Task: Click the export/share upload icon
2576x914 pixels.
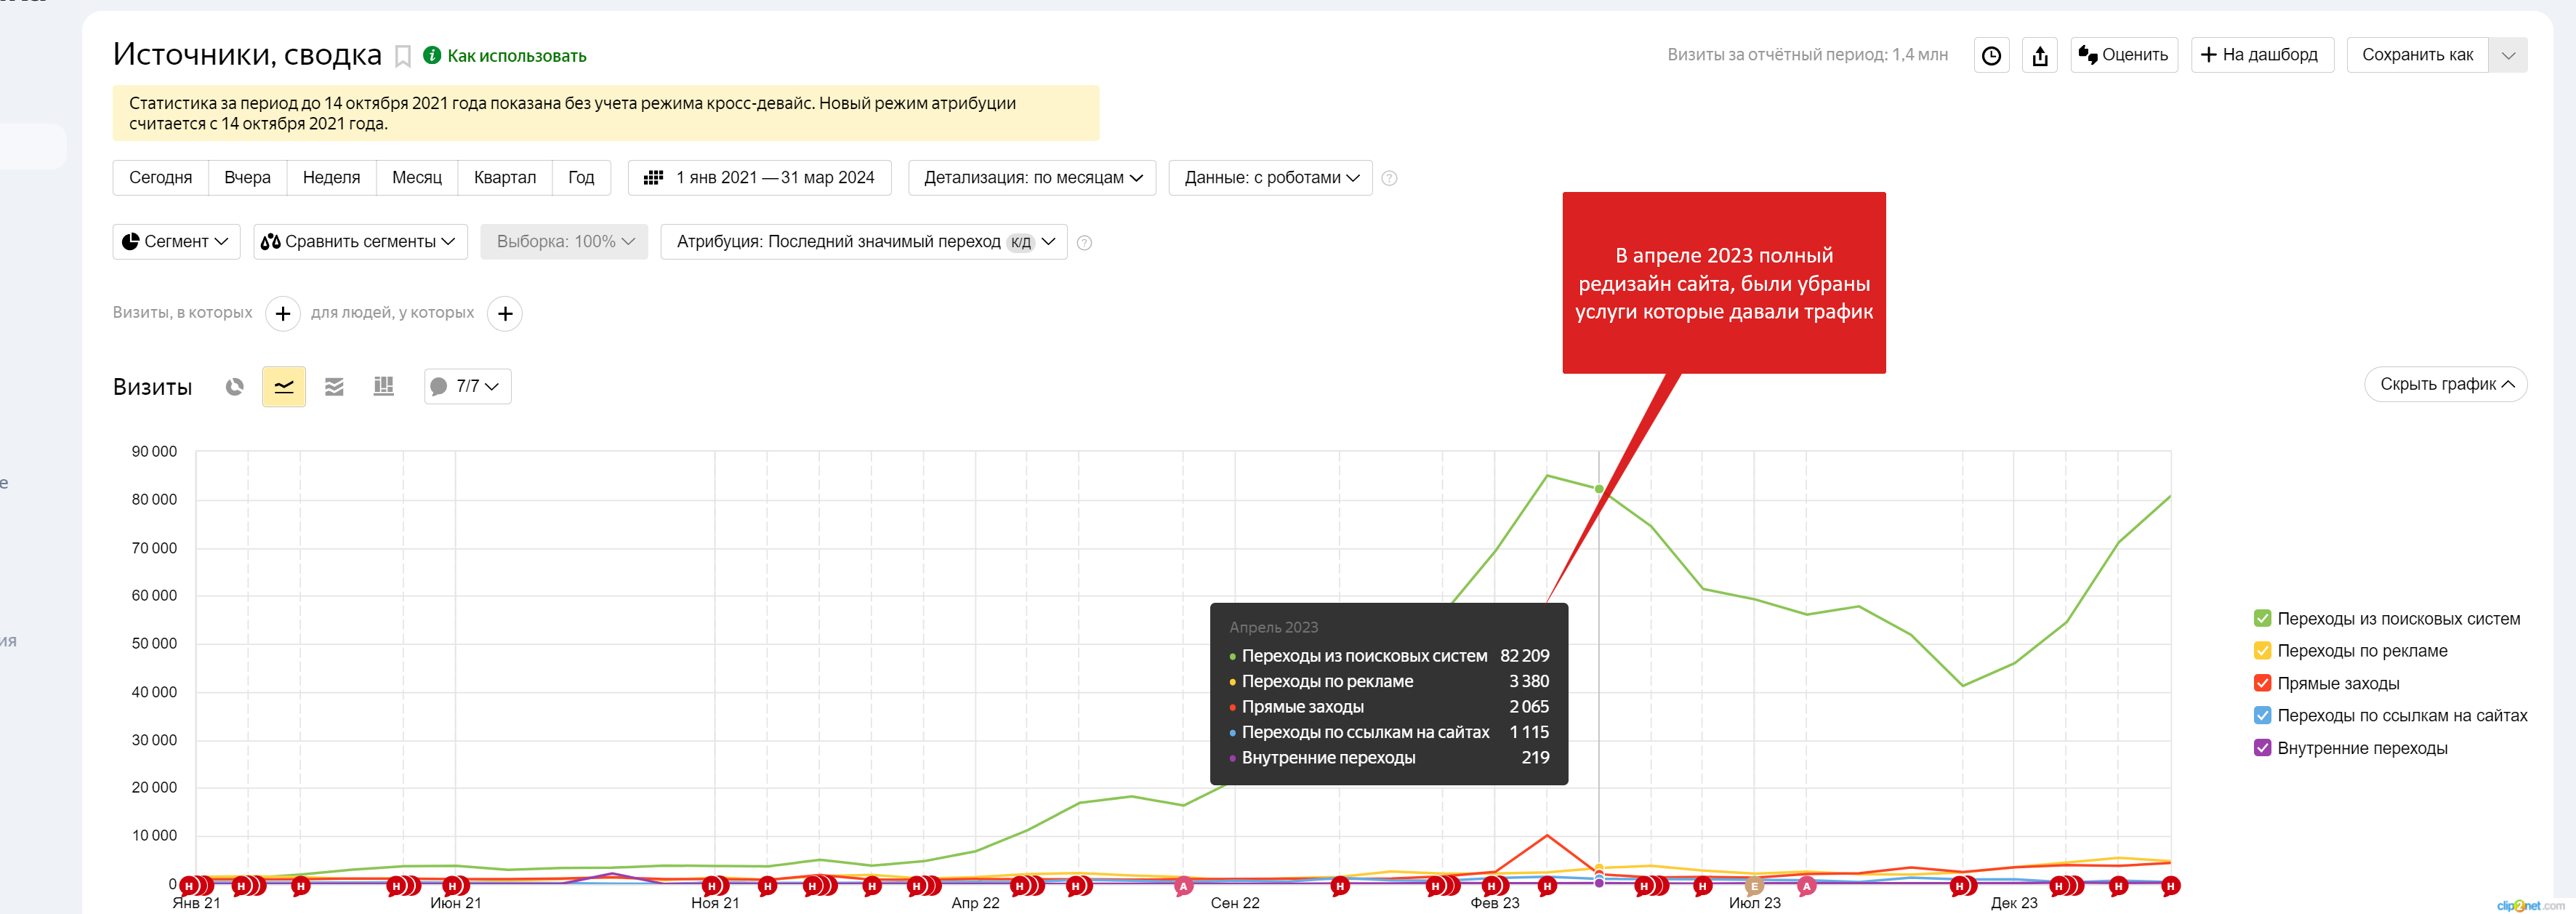Action: pos(2040,55)
